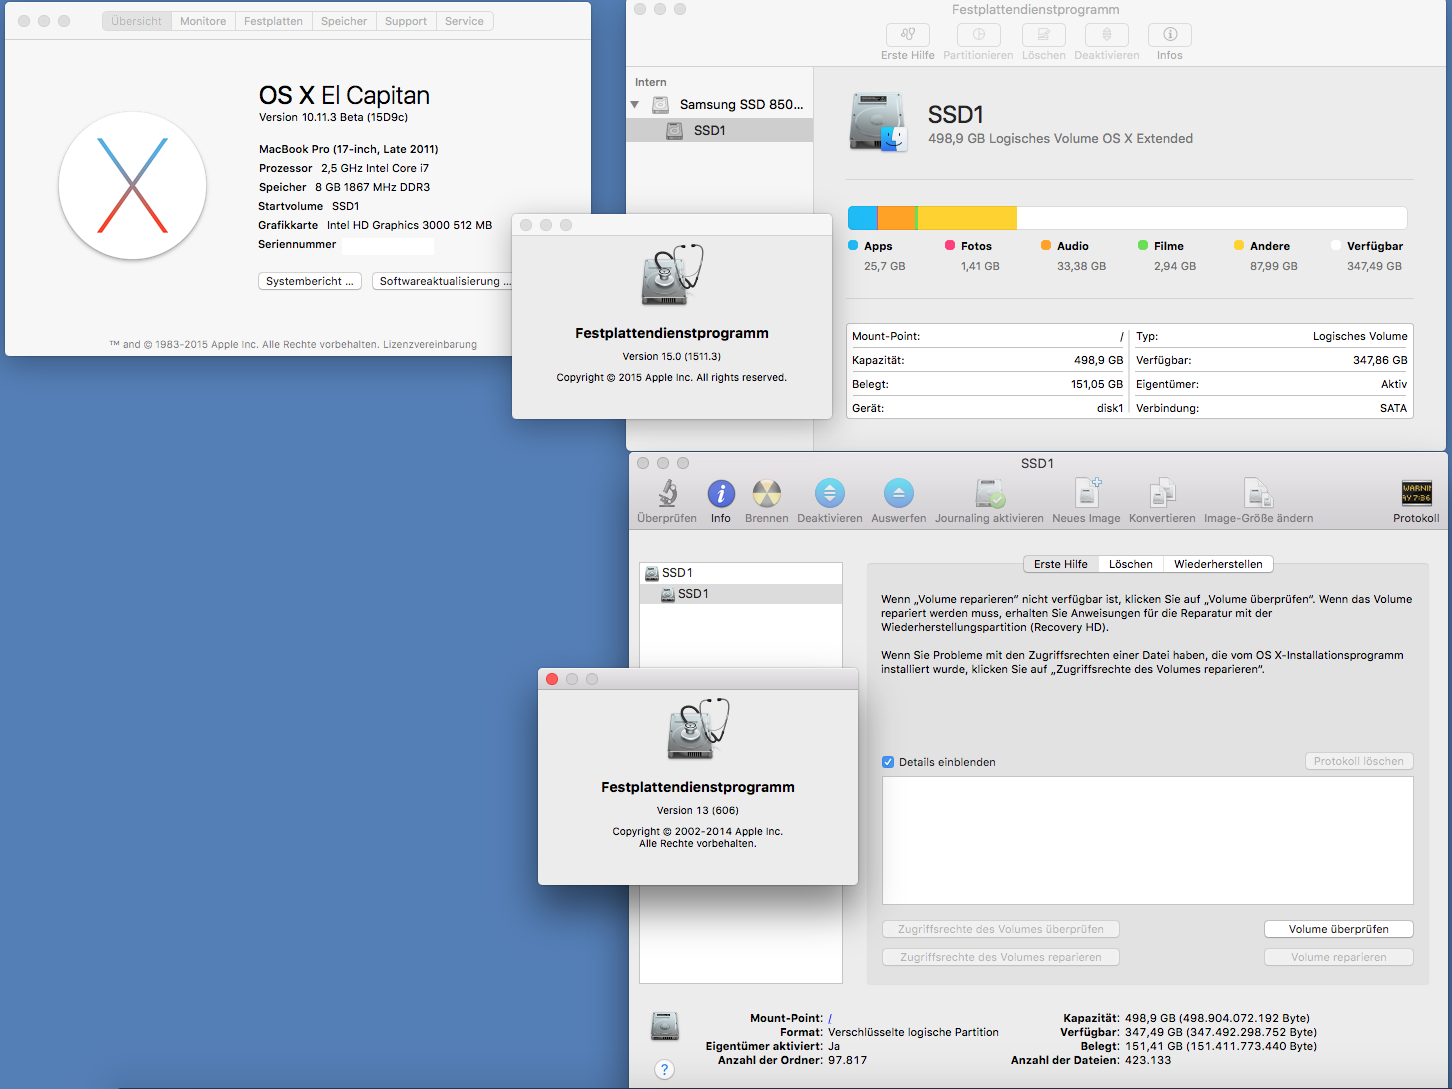Select the Wiederherstellen tab

click(1218, 564)
